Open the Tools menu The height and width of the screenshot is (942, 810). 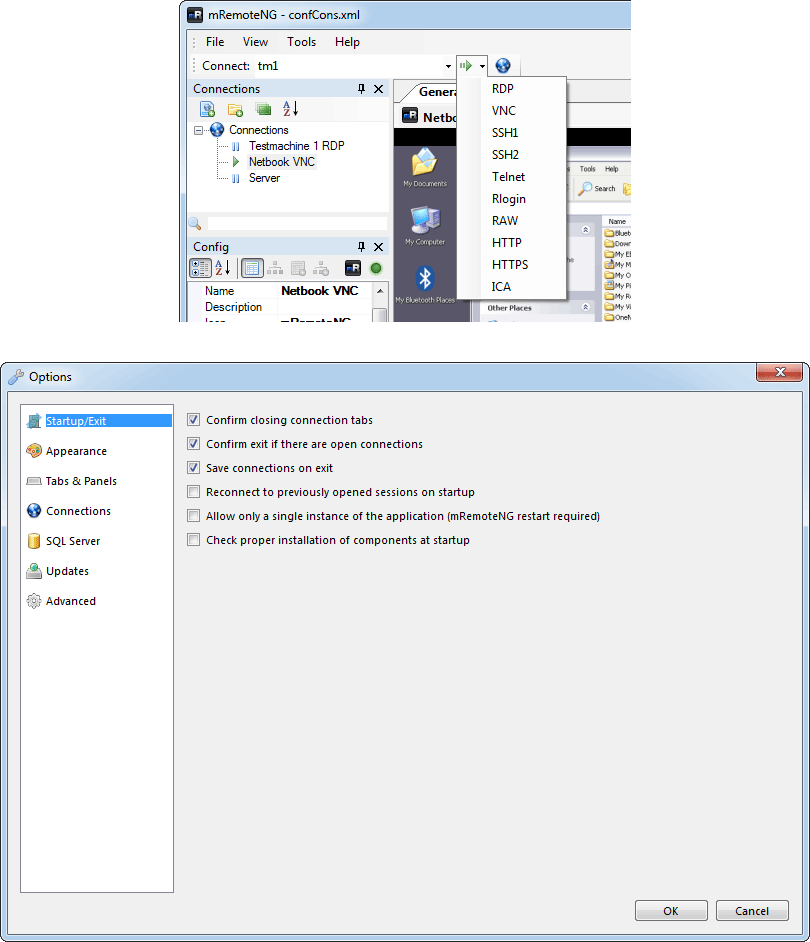tap(302, 42)
